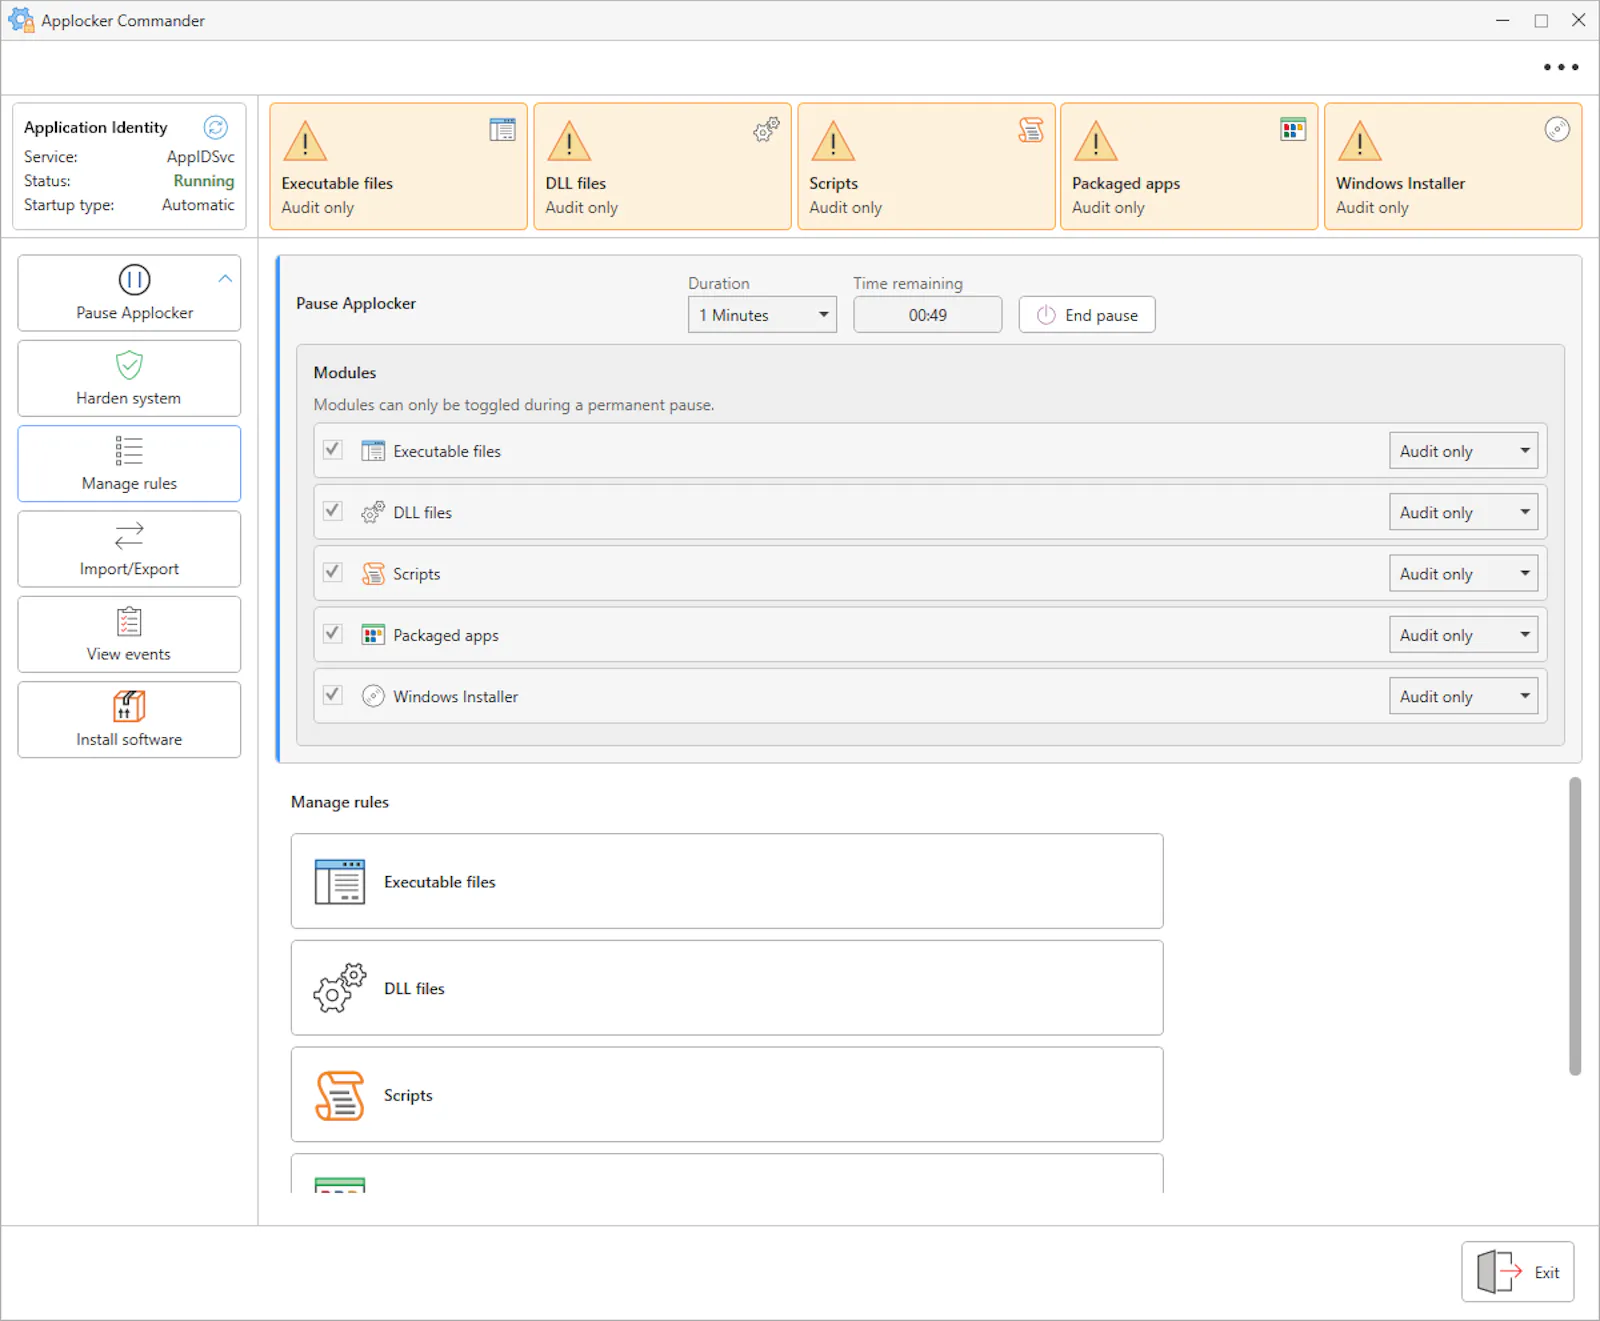Image resolution: width=1600 pixels, height=1321 pixels.
Task: Click the Running status text
Action: 204,181
